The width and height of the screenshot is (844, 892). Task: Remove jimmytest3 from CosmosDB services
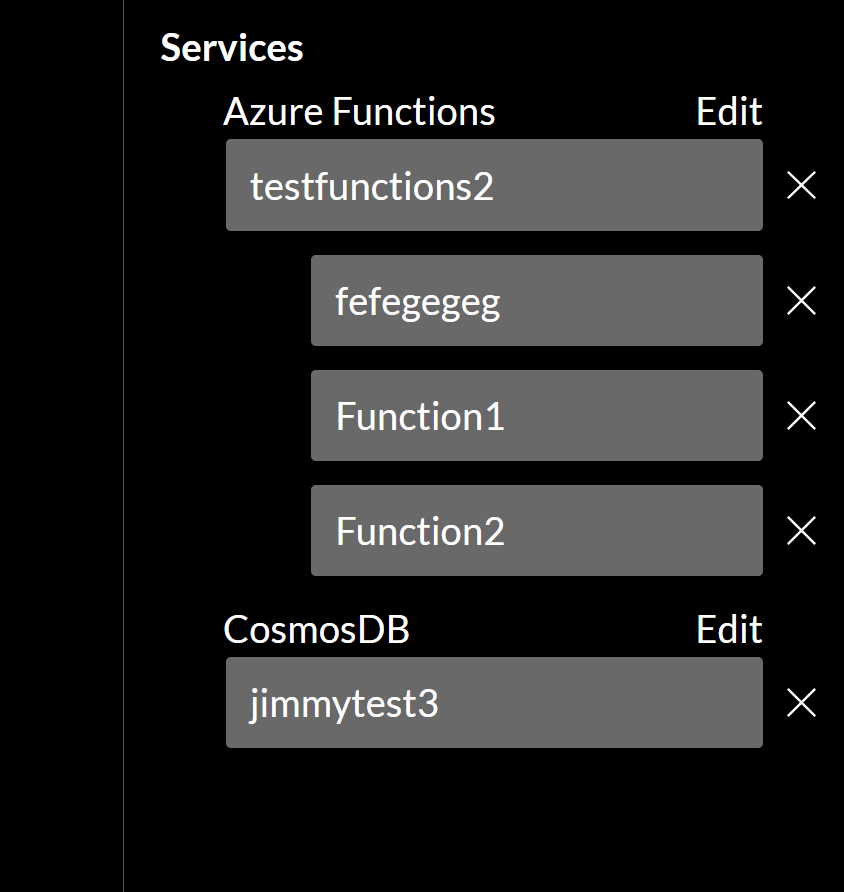click(x=801, y=703)
